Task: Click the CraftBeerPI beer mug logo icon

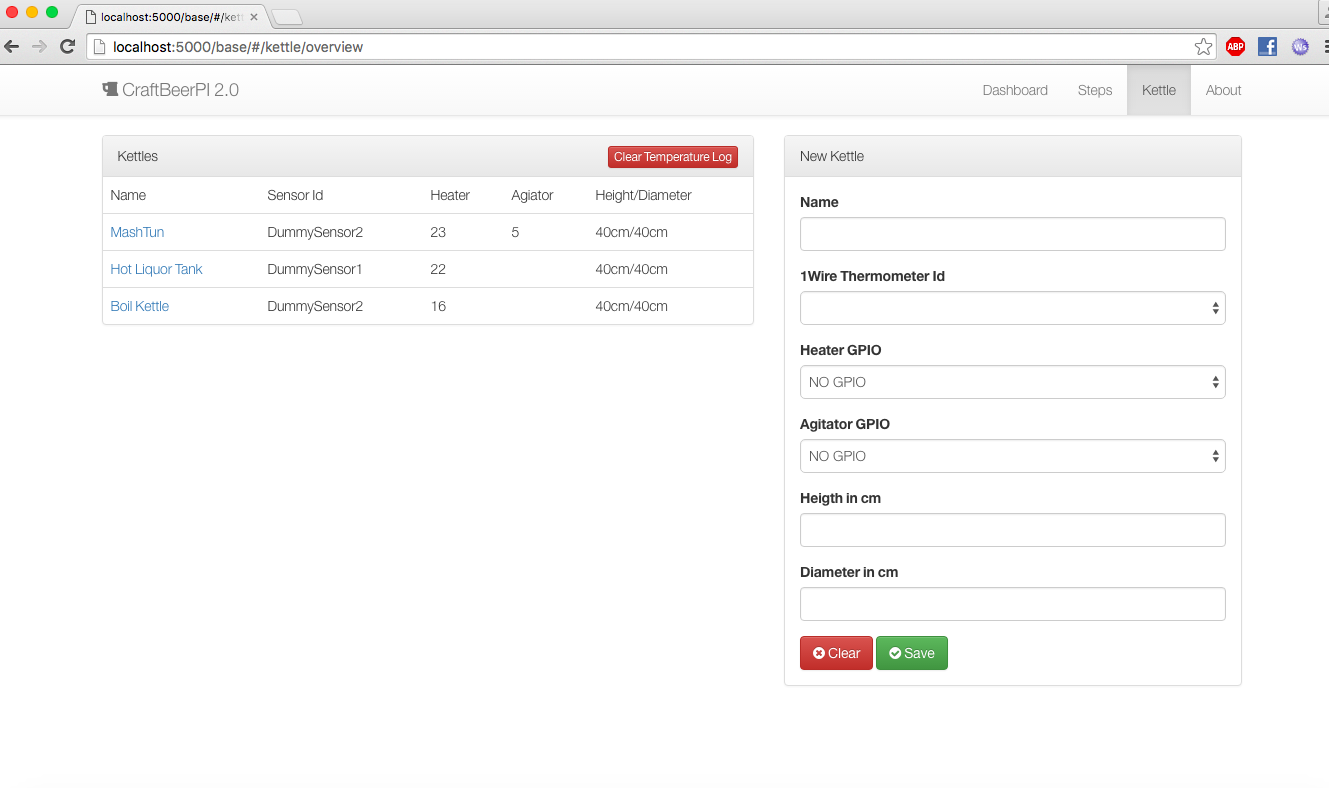Action: click(x=110, y=89)
